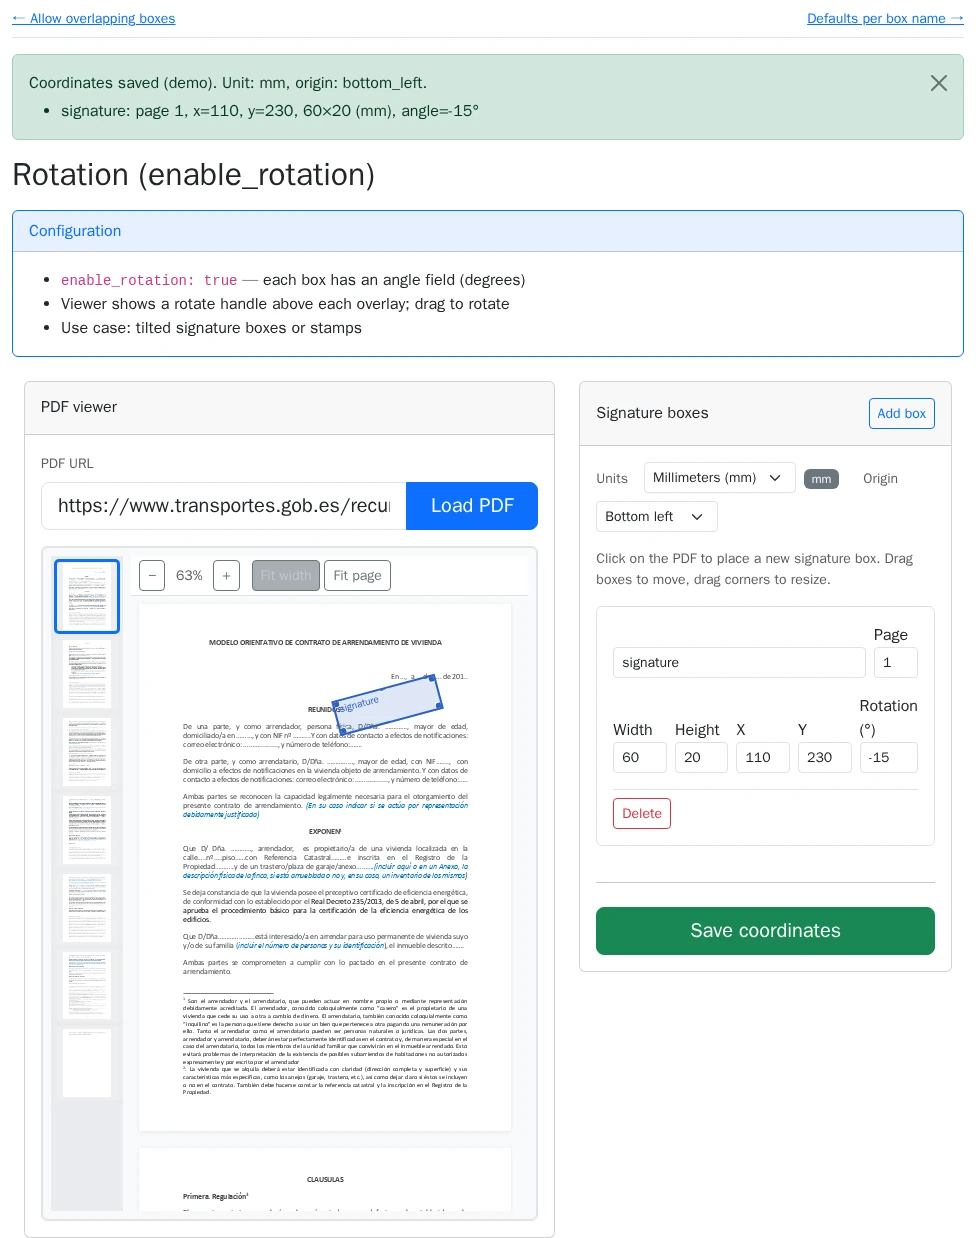Screen dimensions: 976x1238
Task: Click the enable_rotation: true code text
Action: [x=149, y=281]
